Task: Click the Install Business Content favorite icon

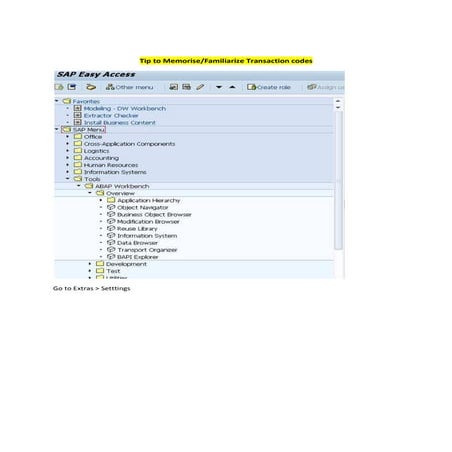Action: pyautogui.click(x=78, y=122)
